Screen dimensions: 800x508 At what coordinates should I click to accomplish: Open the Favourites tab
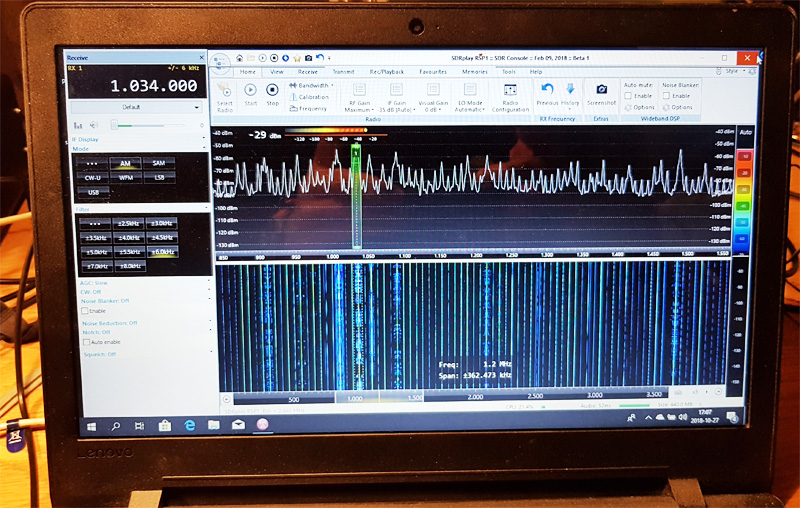point(433,72)
